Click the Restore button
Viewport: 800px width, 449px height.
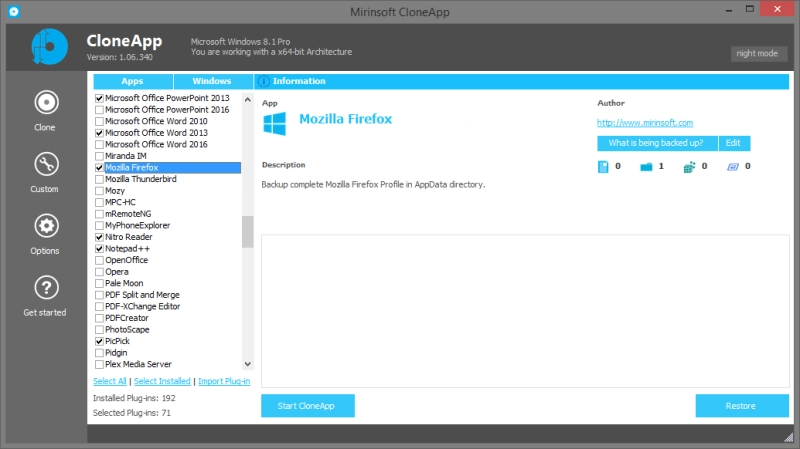coord(742,406)
